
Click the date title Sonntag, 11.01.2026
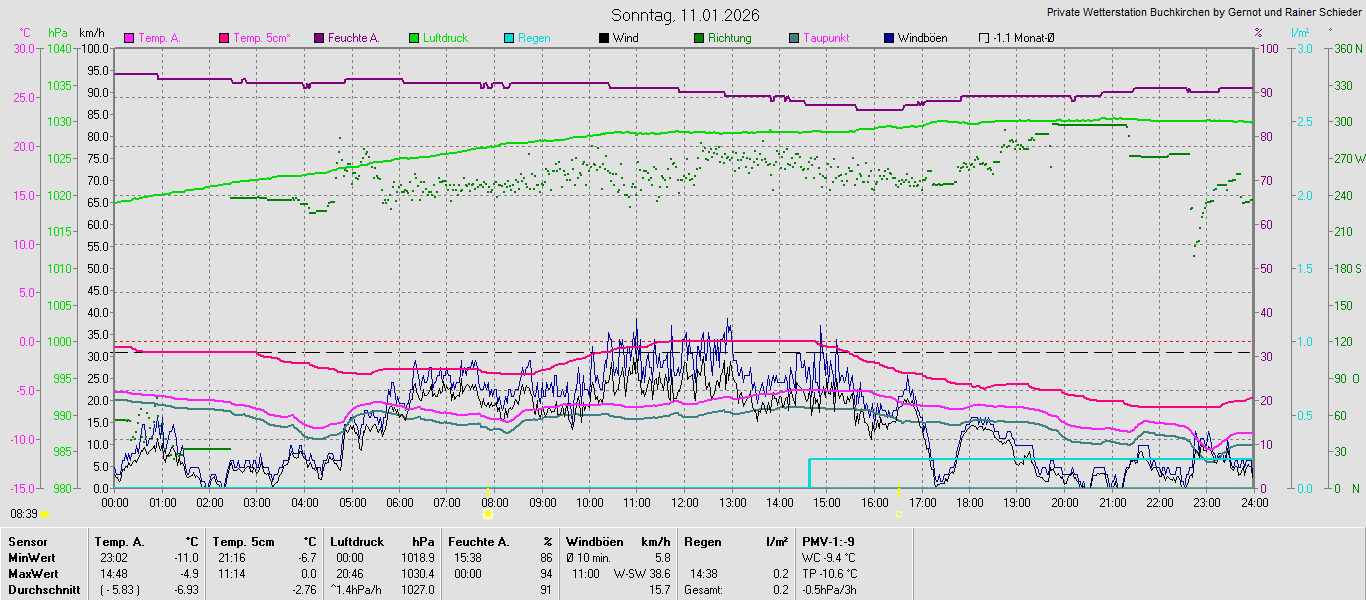685,15
